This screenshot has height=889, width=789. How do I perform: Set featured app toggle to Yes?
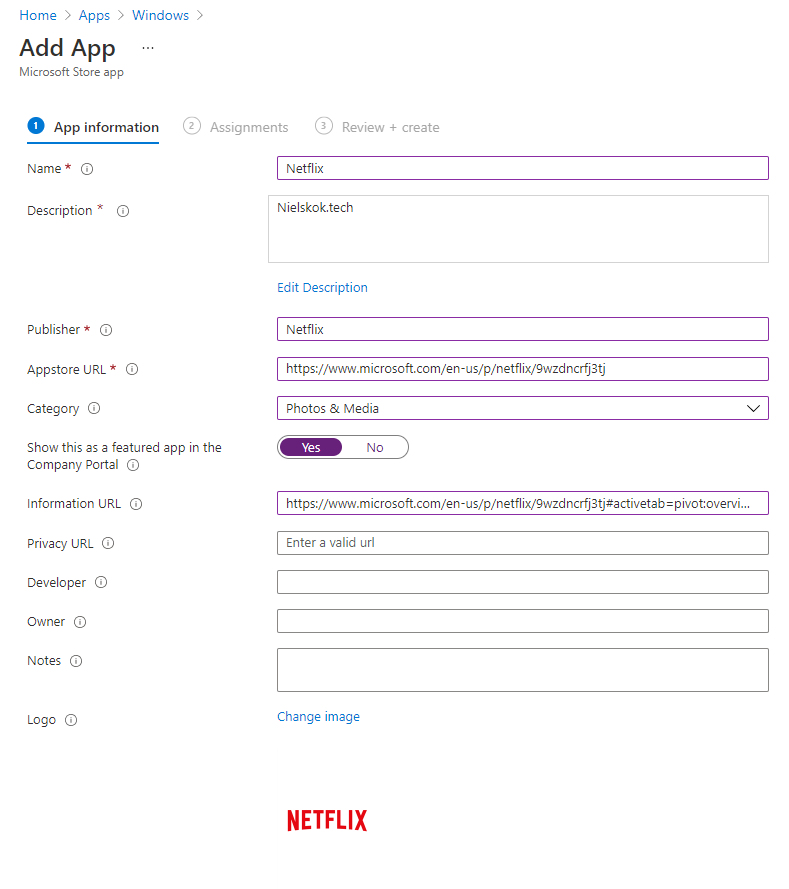tap(311, 447)
